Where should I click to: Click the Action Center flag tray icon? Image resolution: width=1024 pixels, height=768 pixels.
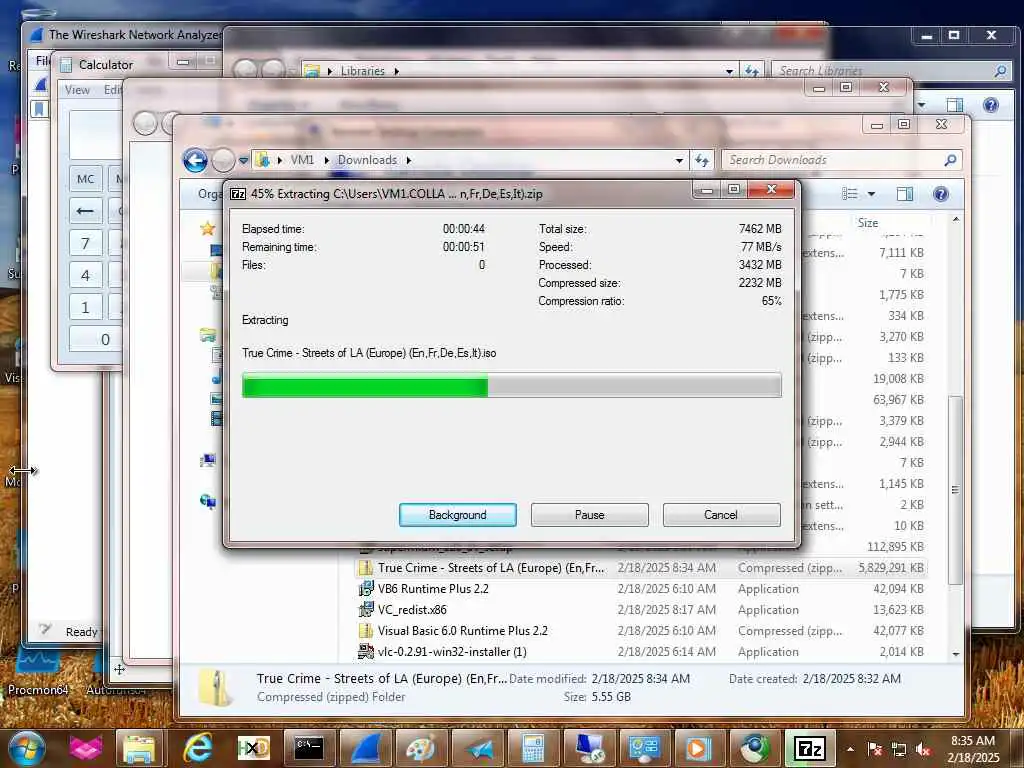click(874, 749)
